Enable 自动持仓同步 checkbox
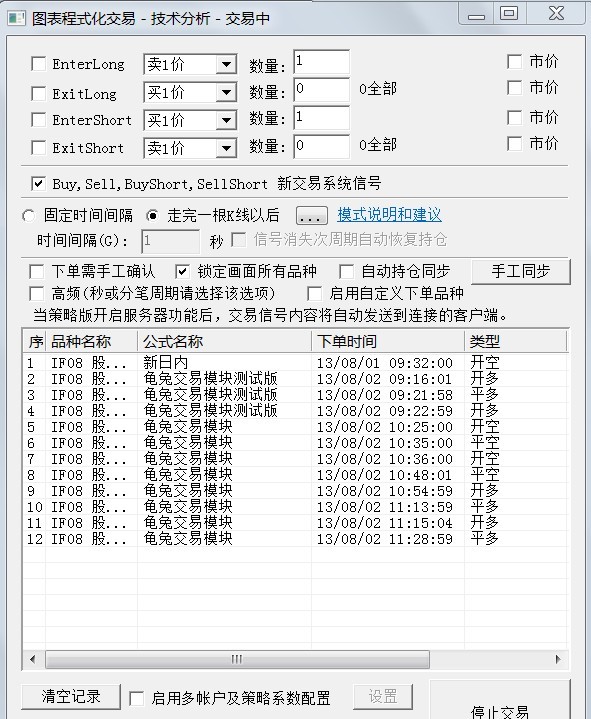Image resolution: width=591 pixels, height=719 pixels. coord(346,271)
